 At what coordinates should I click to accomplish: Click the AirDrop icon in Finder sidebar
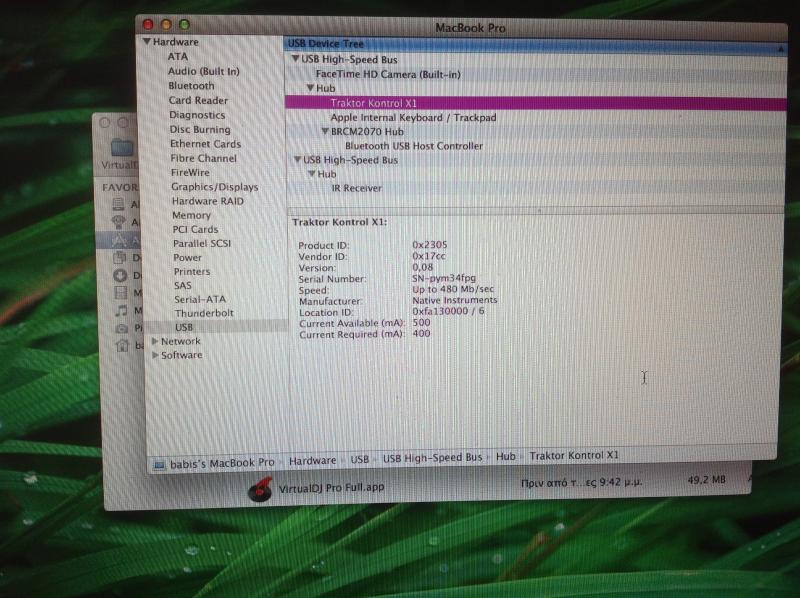coord(118,222)
